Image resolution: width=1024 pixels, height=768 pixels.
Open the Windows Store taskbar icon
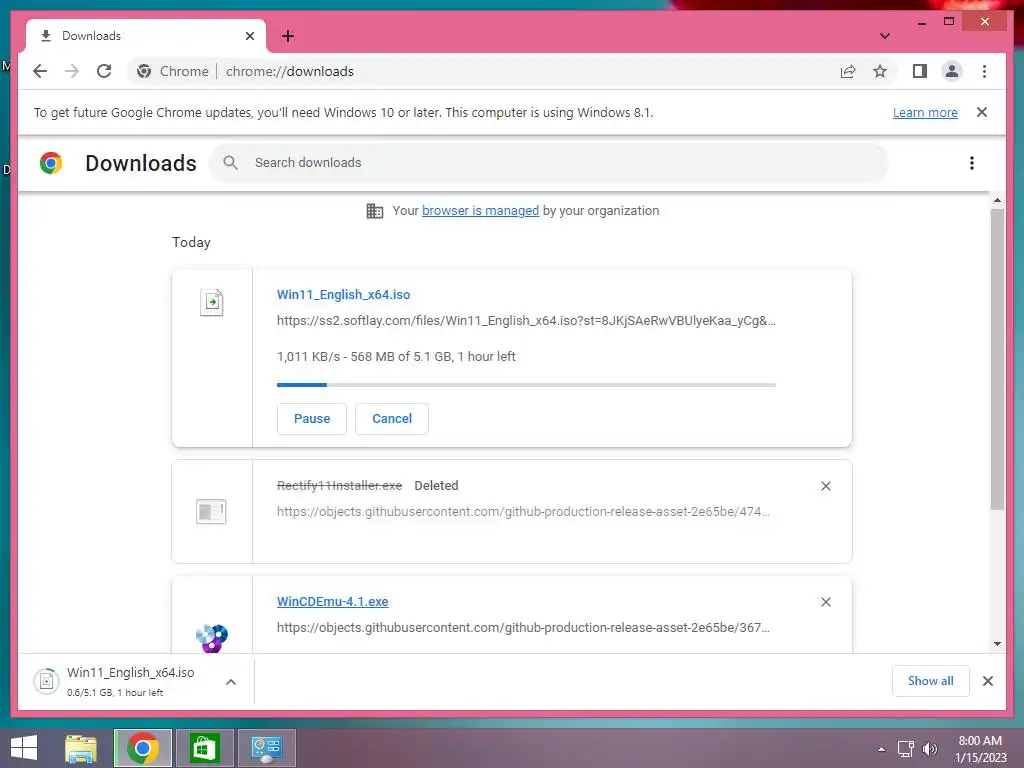click(x=204, y=748)
